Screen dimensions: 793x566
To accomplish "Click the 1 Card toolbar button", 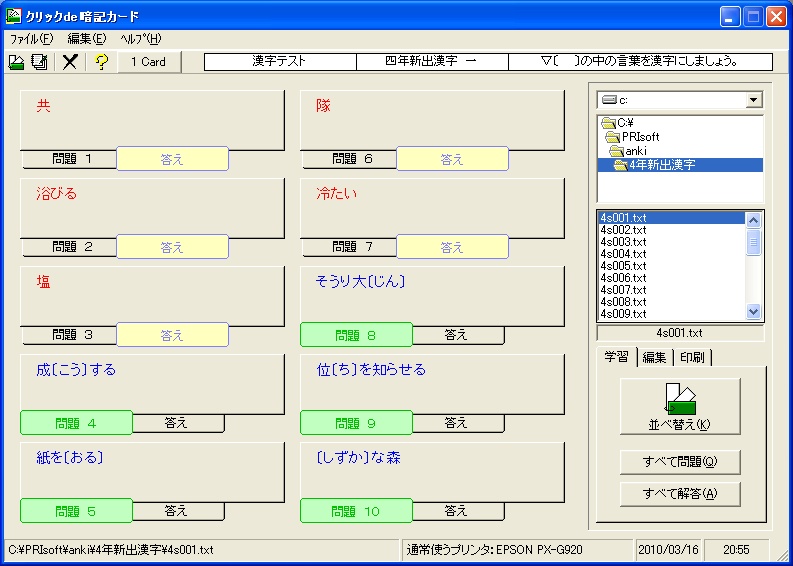I will coord(149,62).
